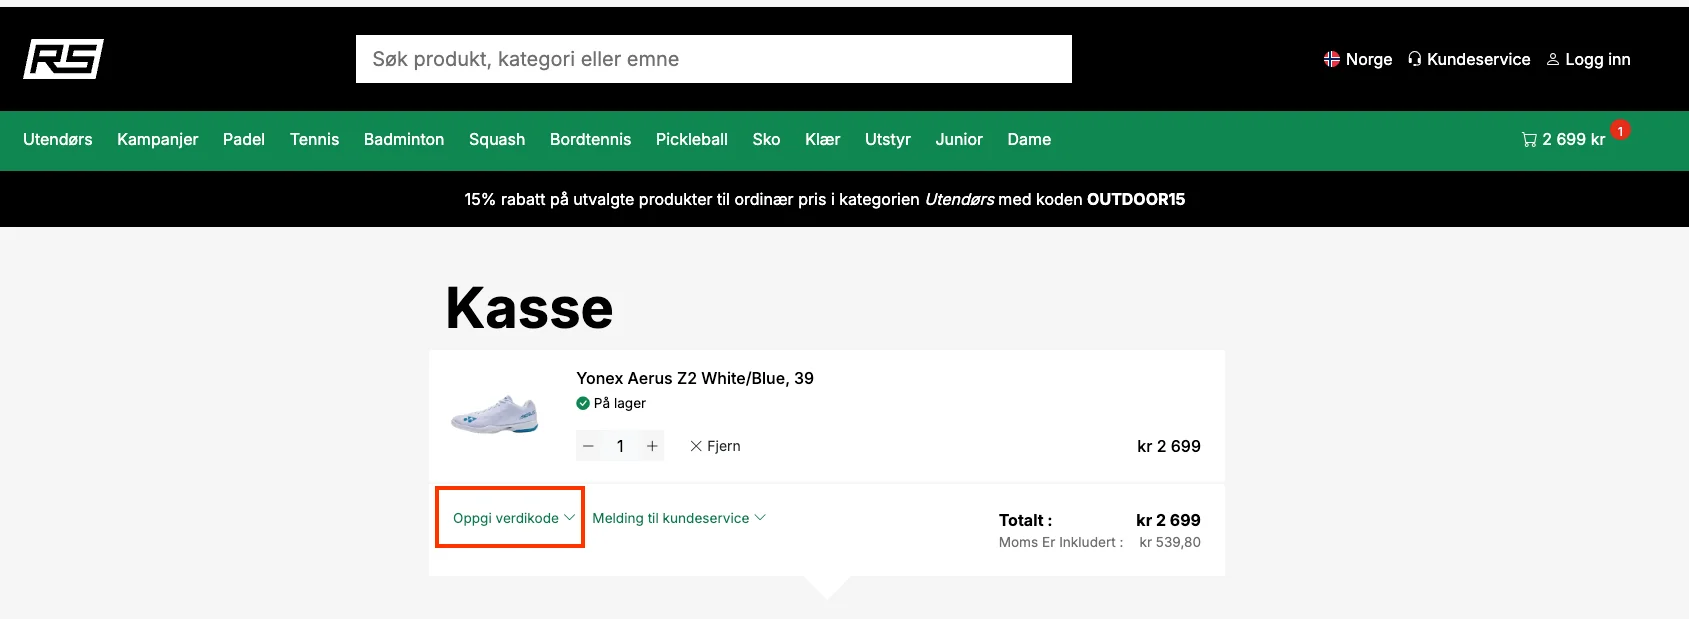Viewport: 1689px width, 619px height.
Task: Open the Kampanjer menu
Action: (158, 140)
